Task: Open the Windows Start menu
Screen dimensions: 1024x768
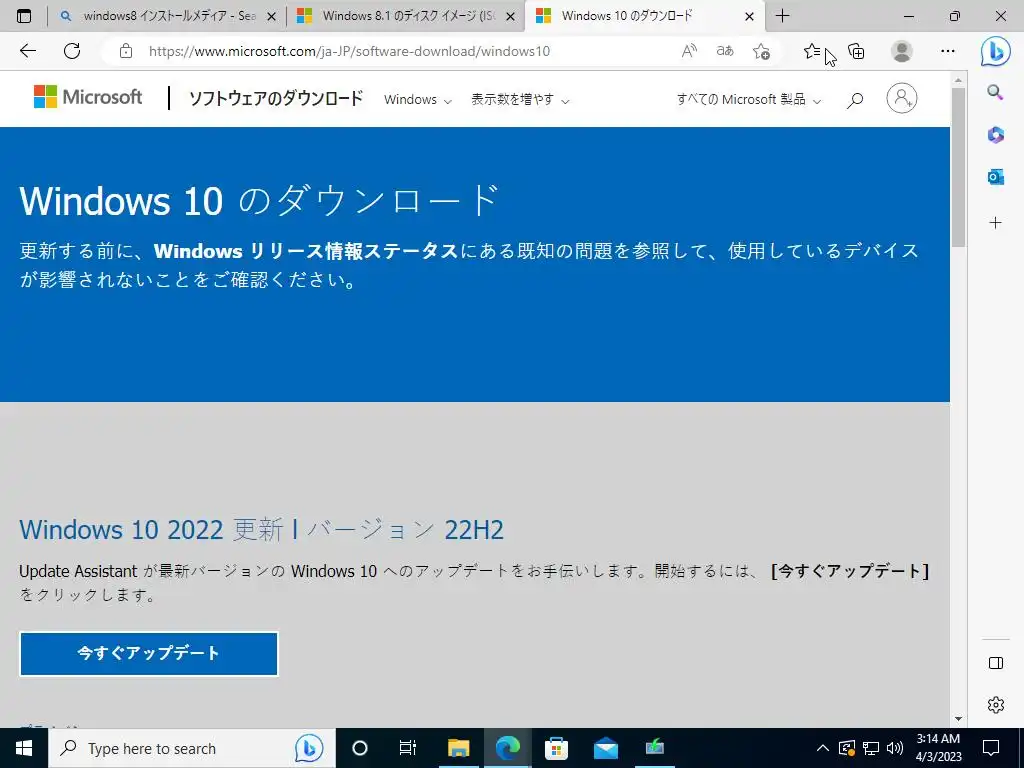Action: pos(24,748)
